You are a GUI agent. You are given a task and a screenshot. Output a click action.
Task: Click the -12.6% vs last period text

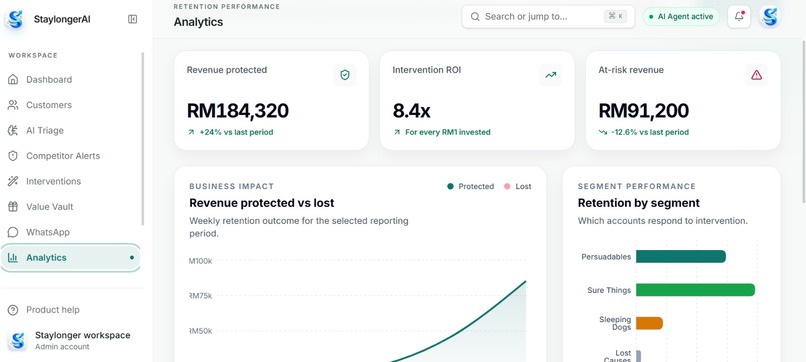click(x=650, y=132)
